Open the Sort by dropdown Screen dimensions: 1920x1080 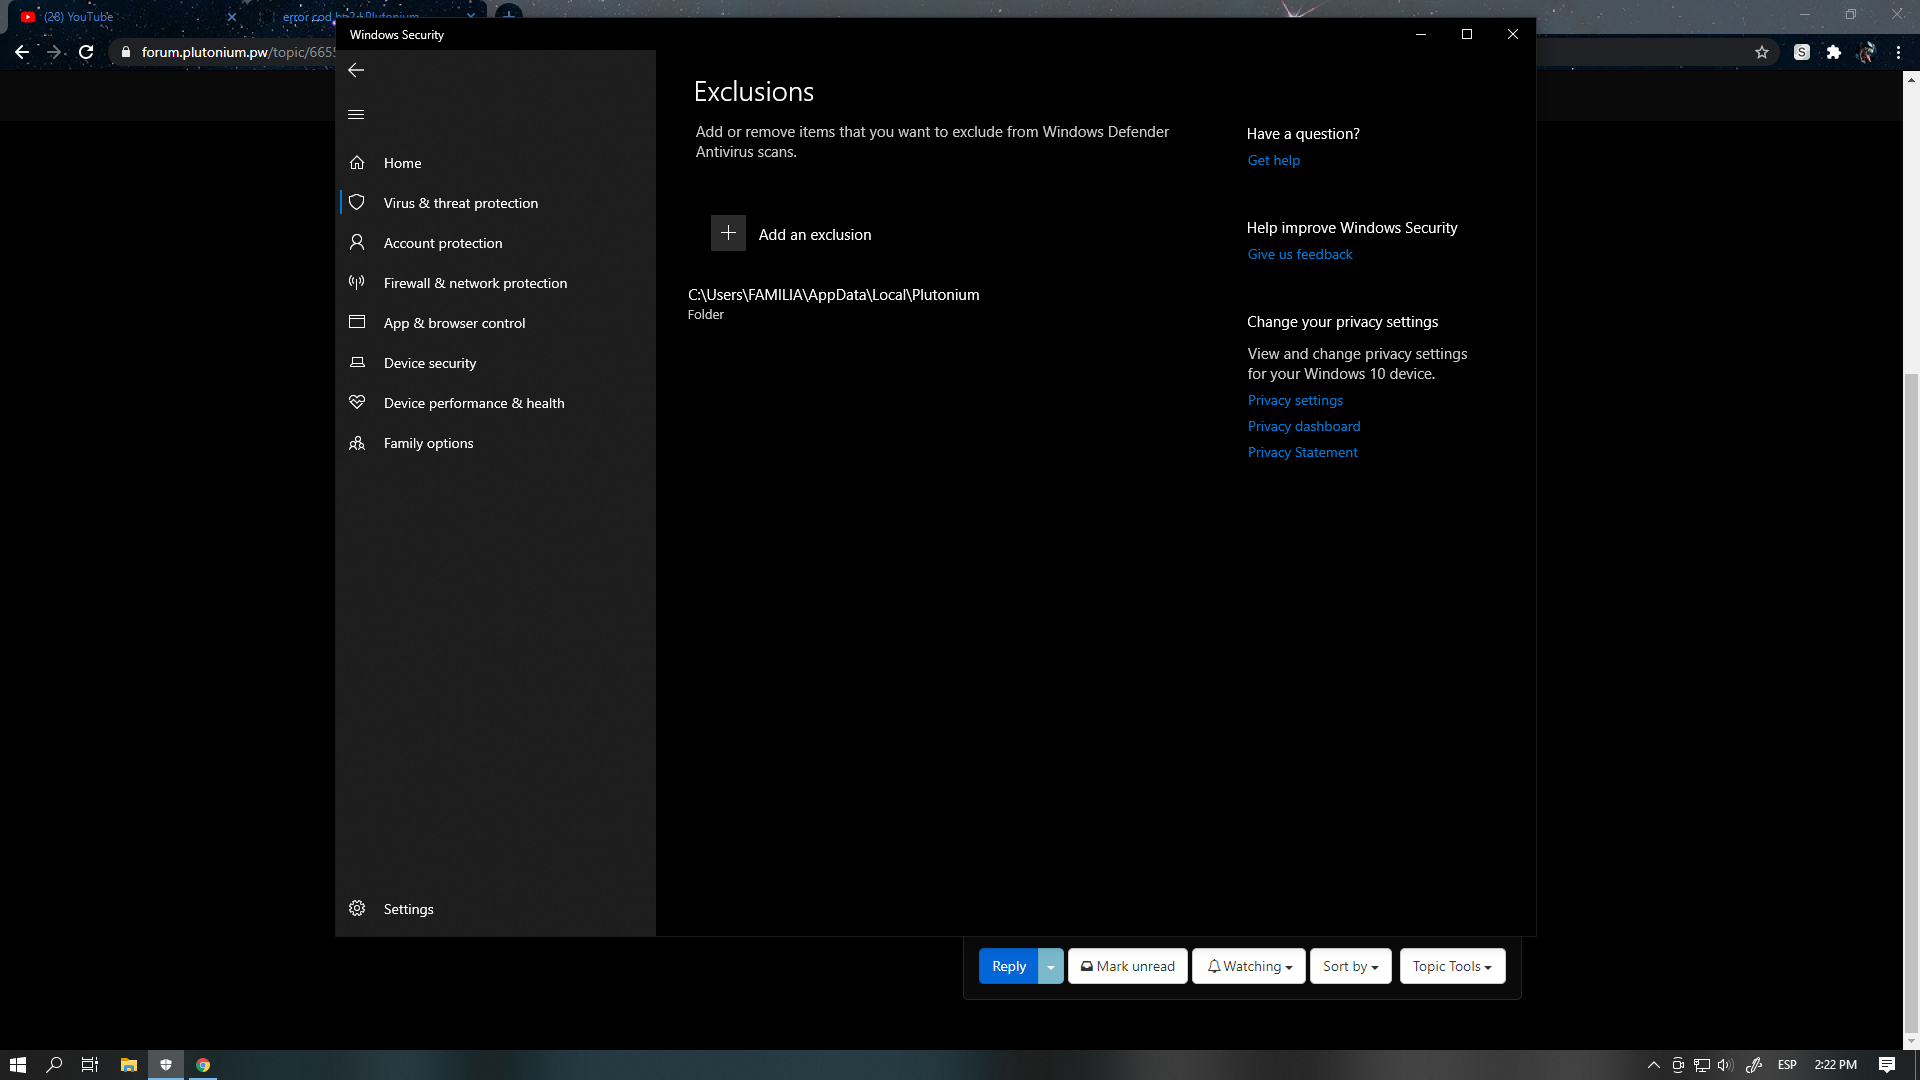pyautogui.click(x=1350, y=966)
